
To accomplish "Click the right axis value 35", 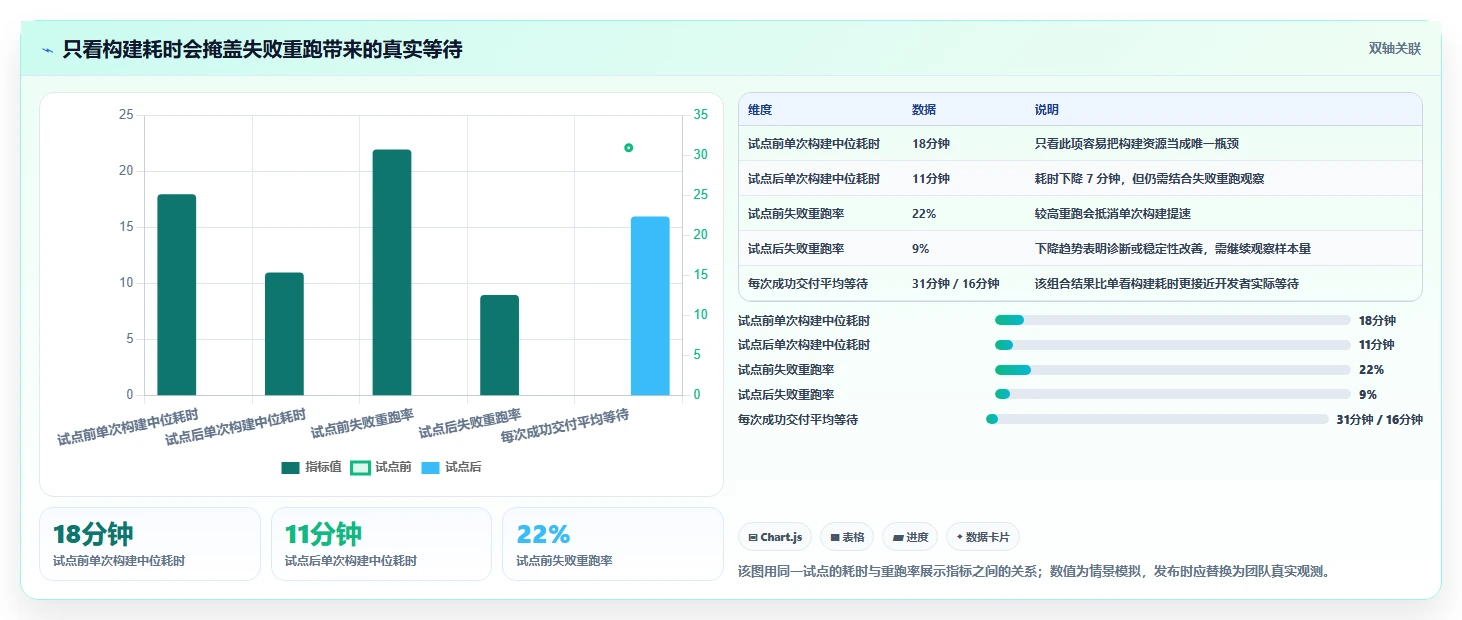I will point(701,115).
